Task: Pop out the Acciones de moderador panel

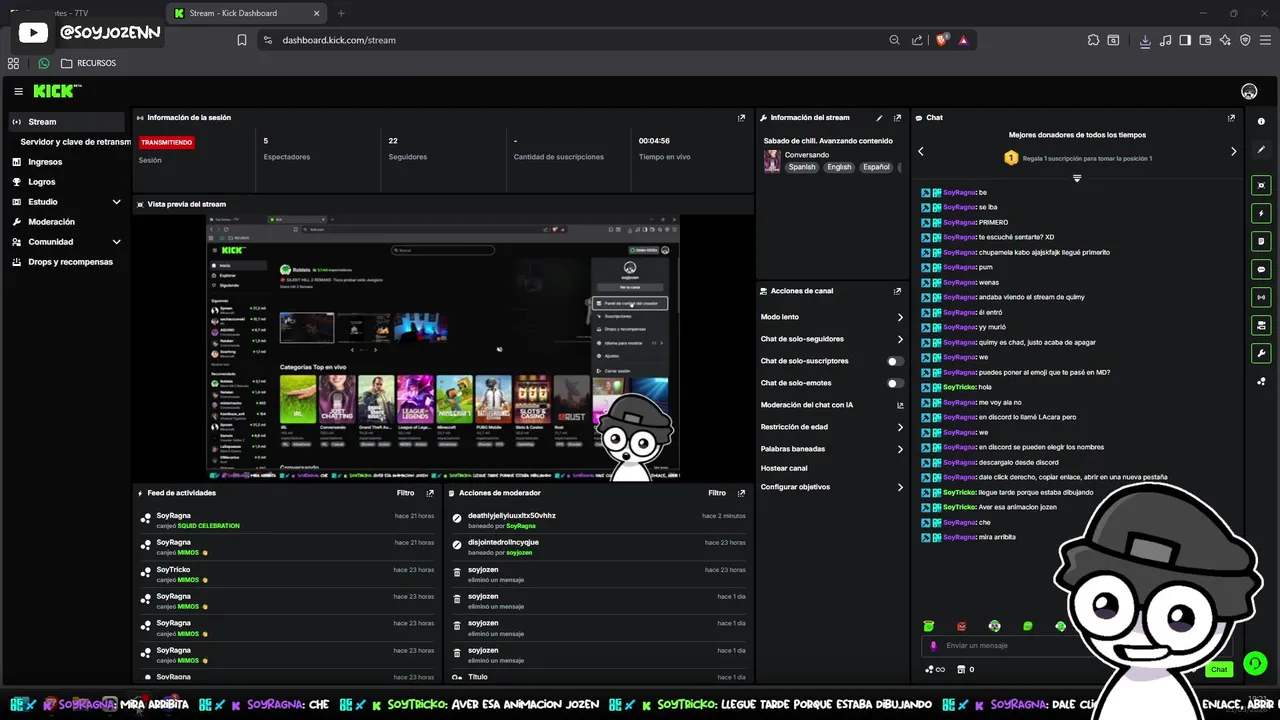Action: coord(741,493)
